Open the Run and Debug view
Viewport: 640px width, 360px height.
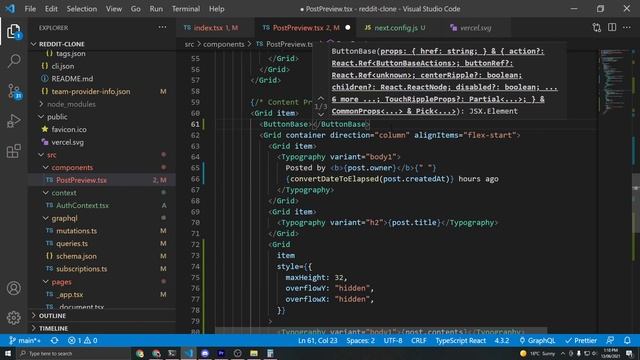(x=13, y=121)
